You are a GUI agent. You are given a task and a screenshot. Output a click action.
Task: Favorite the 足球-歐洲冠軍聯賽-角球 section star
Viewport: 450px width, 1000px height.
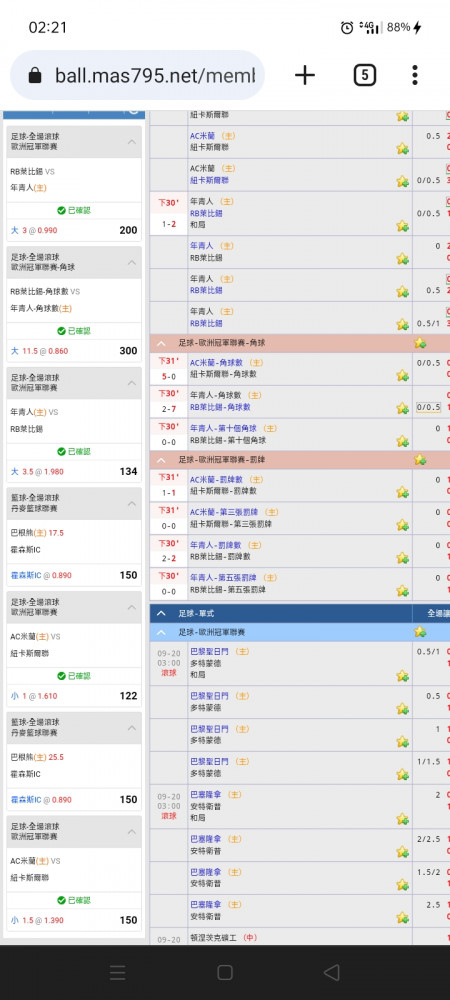419,343
